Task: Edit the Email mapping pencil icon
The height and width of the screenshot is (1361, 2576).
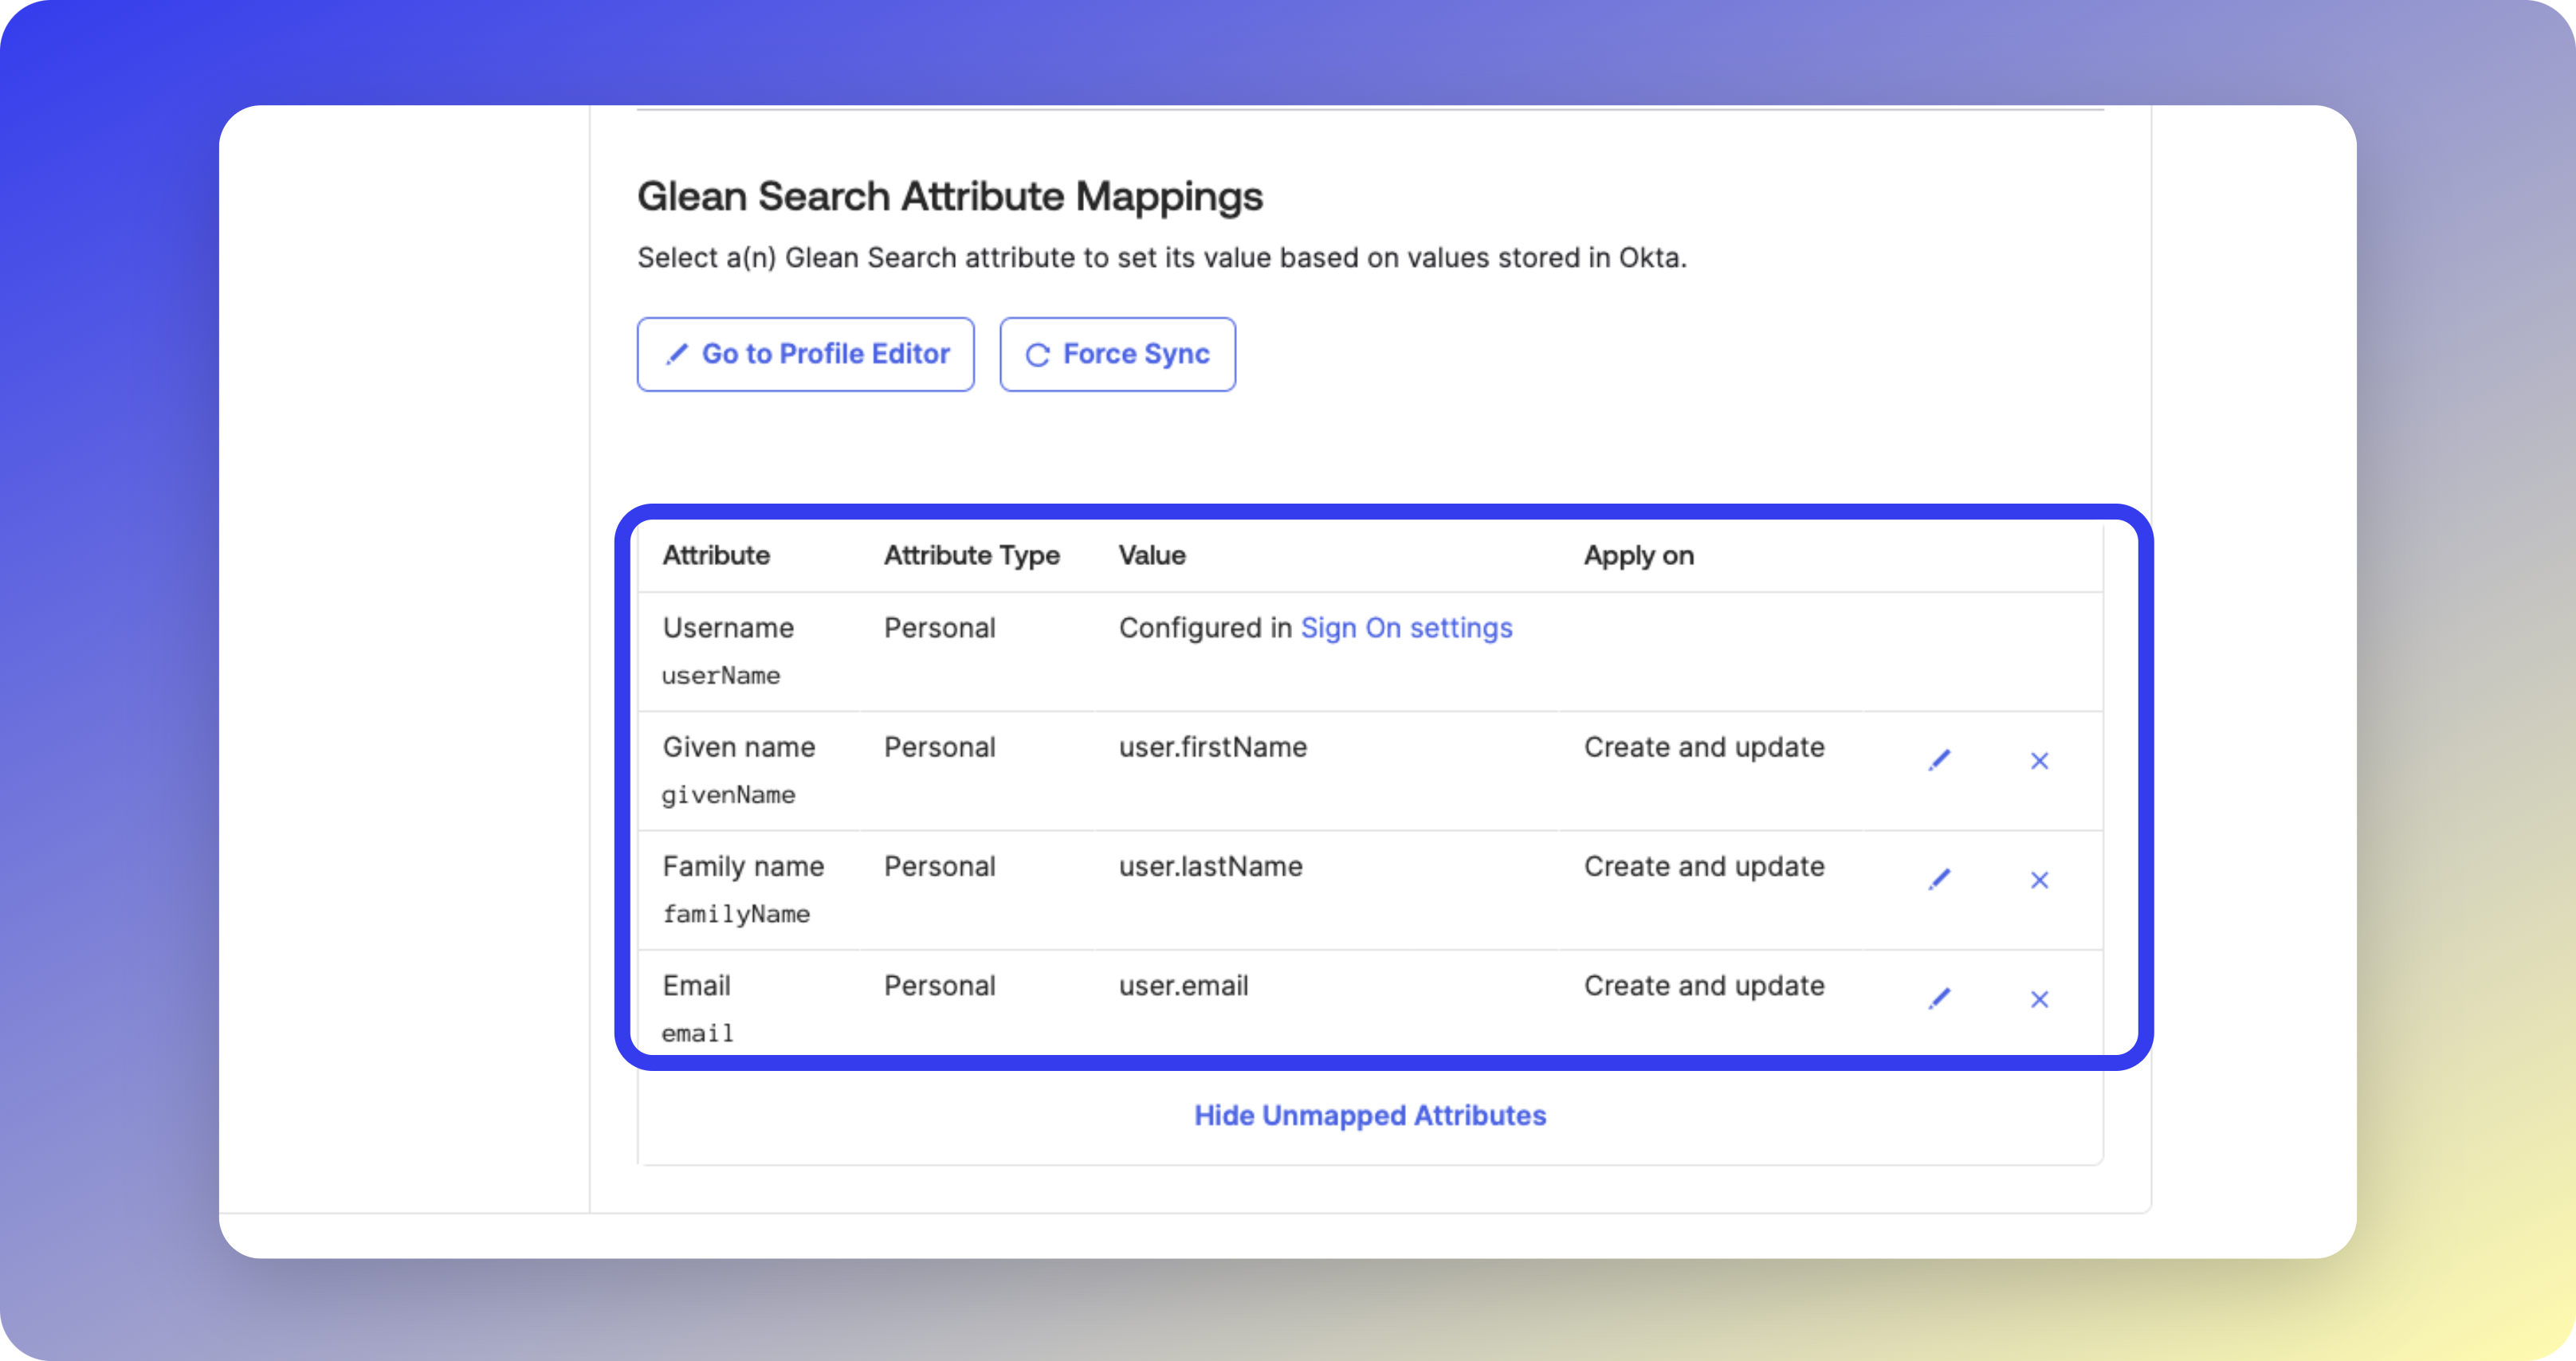Action: click(x=1939, y=999)
